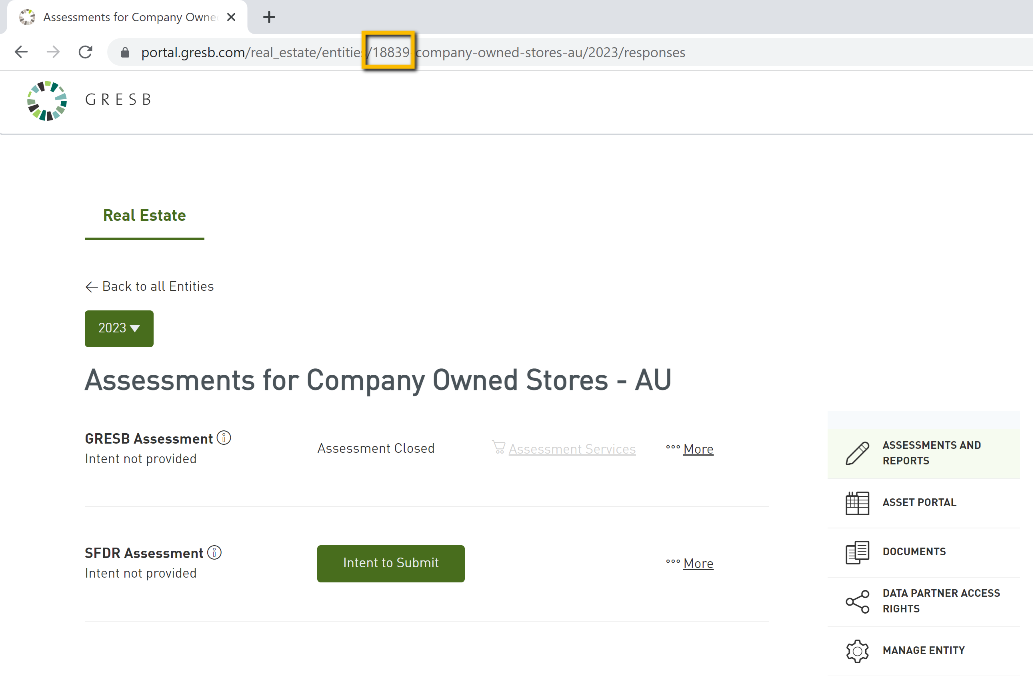Open the DATA PARTNER ACCESS RIGHTS sidebar item
This screenshot has height=676, width=1033.
pyautogui.click(x=924, y=602)
